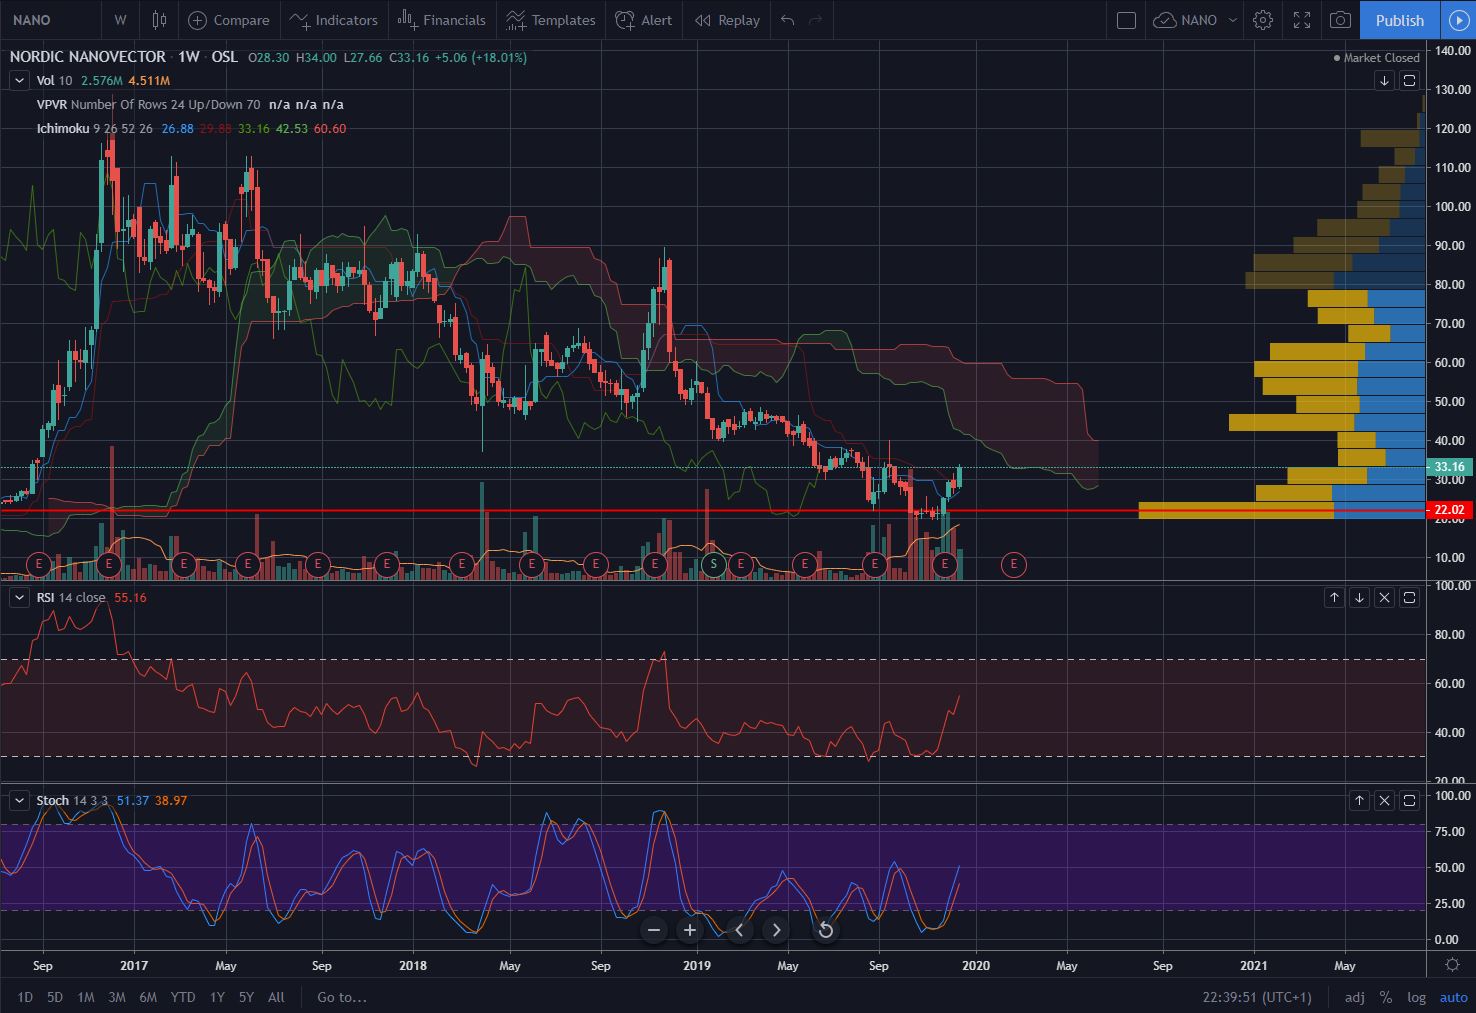Move the RSI pane up

pyautogui.click(x=1334, y=597)
